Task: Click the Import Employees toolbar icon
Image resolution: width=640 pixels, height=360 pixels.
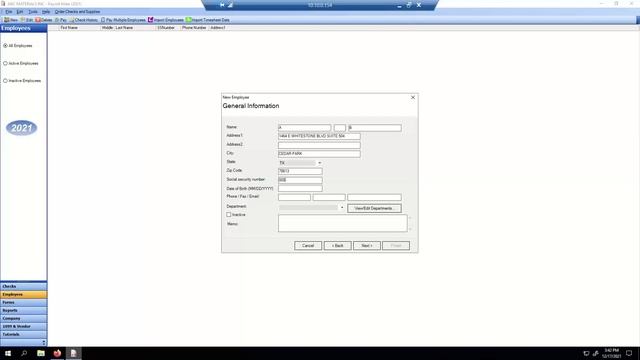Action: point(166,20)
